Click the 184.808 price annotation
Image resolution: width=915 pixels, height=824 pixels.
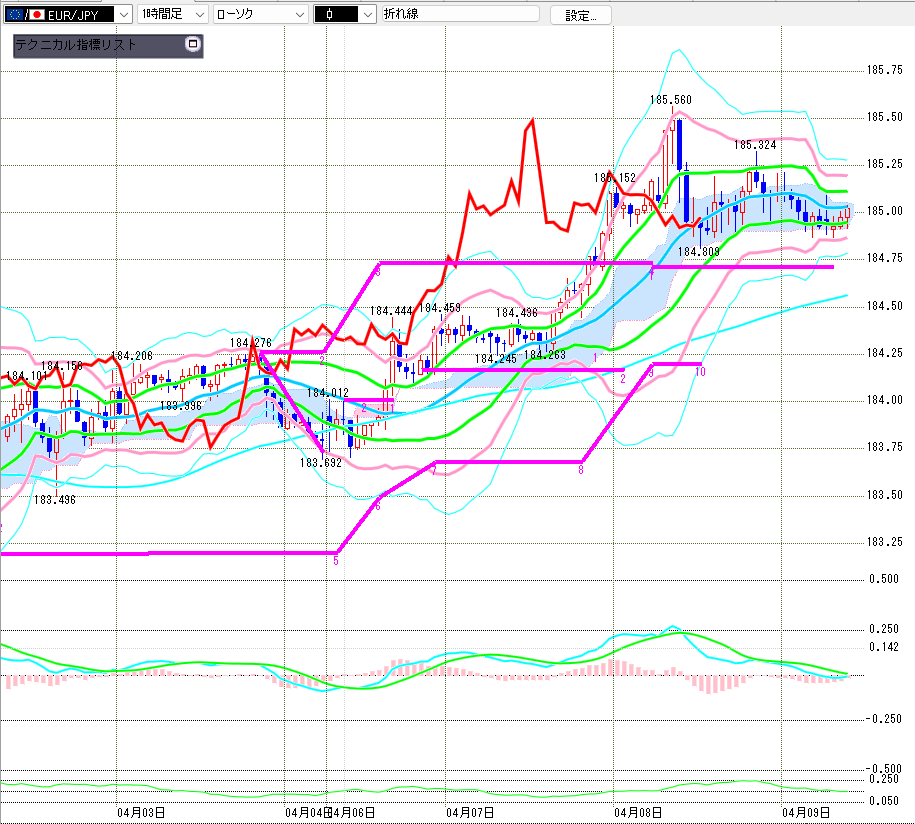point(699,252)
